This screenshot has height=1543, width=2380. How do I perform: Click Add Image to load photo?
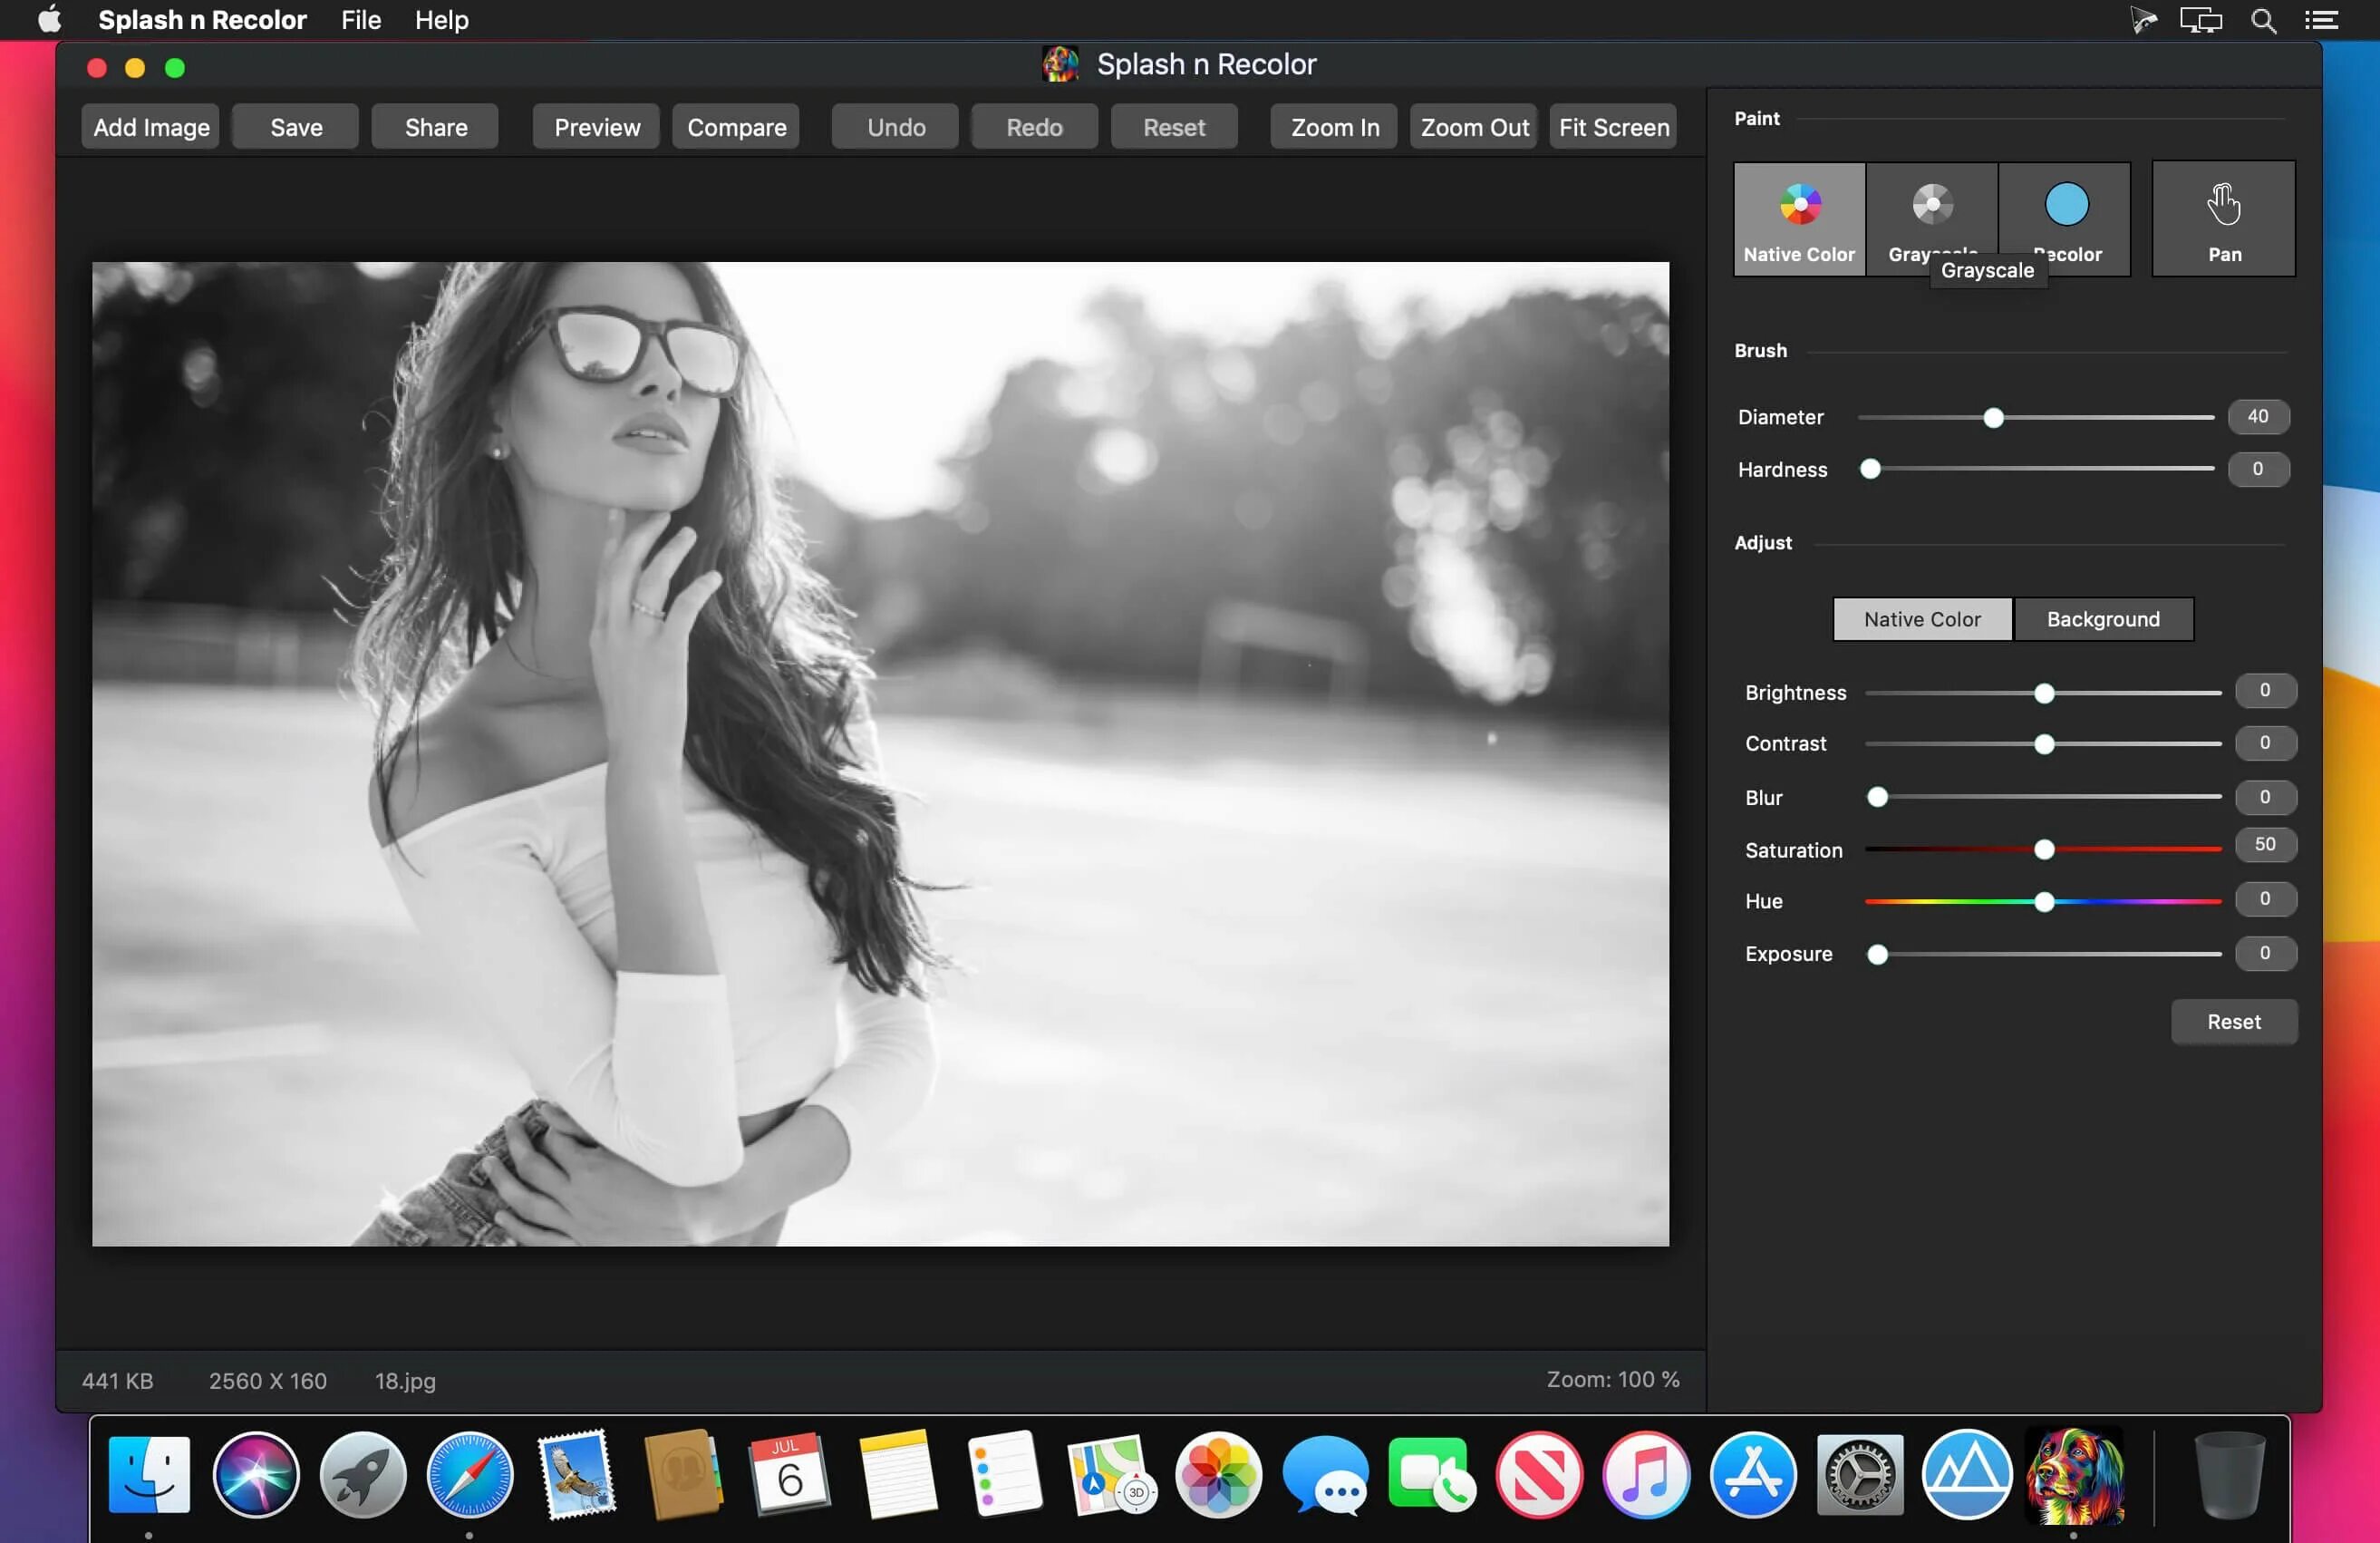151,125
